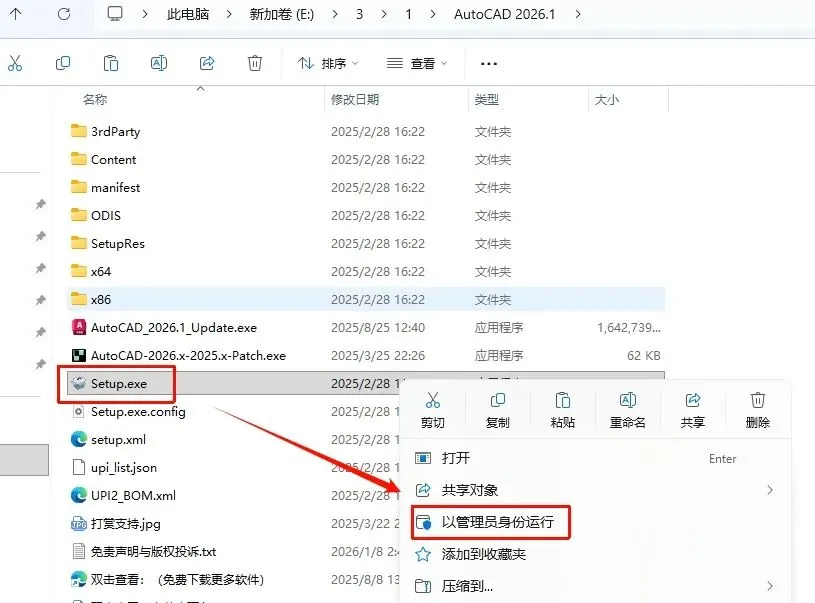Click 粘贴 in the context menu
815x603 pixels.
(x=562, y=410)
